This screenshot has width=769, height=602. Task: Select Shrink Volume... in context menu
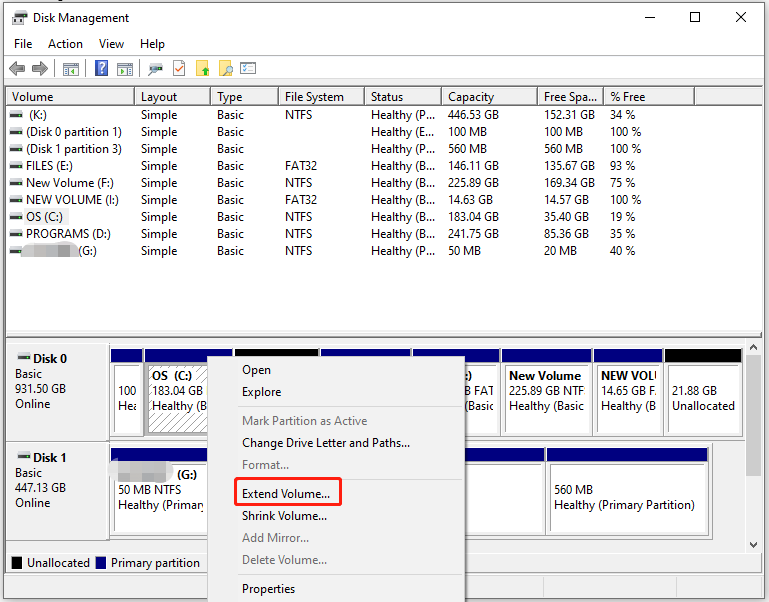click(284, 516)
